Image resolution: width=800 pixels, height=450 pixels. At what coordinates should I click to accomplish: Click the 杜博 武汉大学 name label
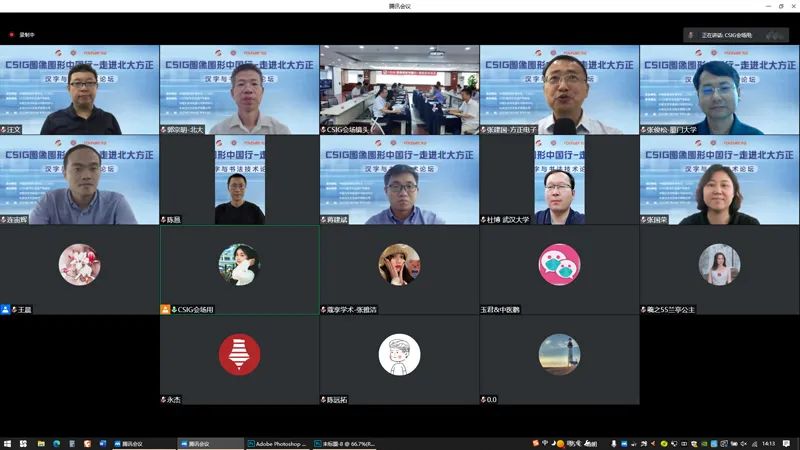505,219
